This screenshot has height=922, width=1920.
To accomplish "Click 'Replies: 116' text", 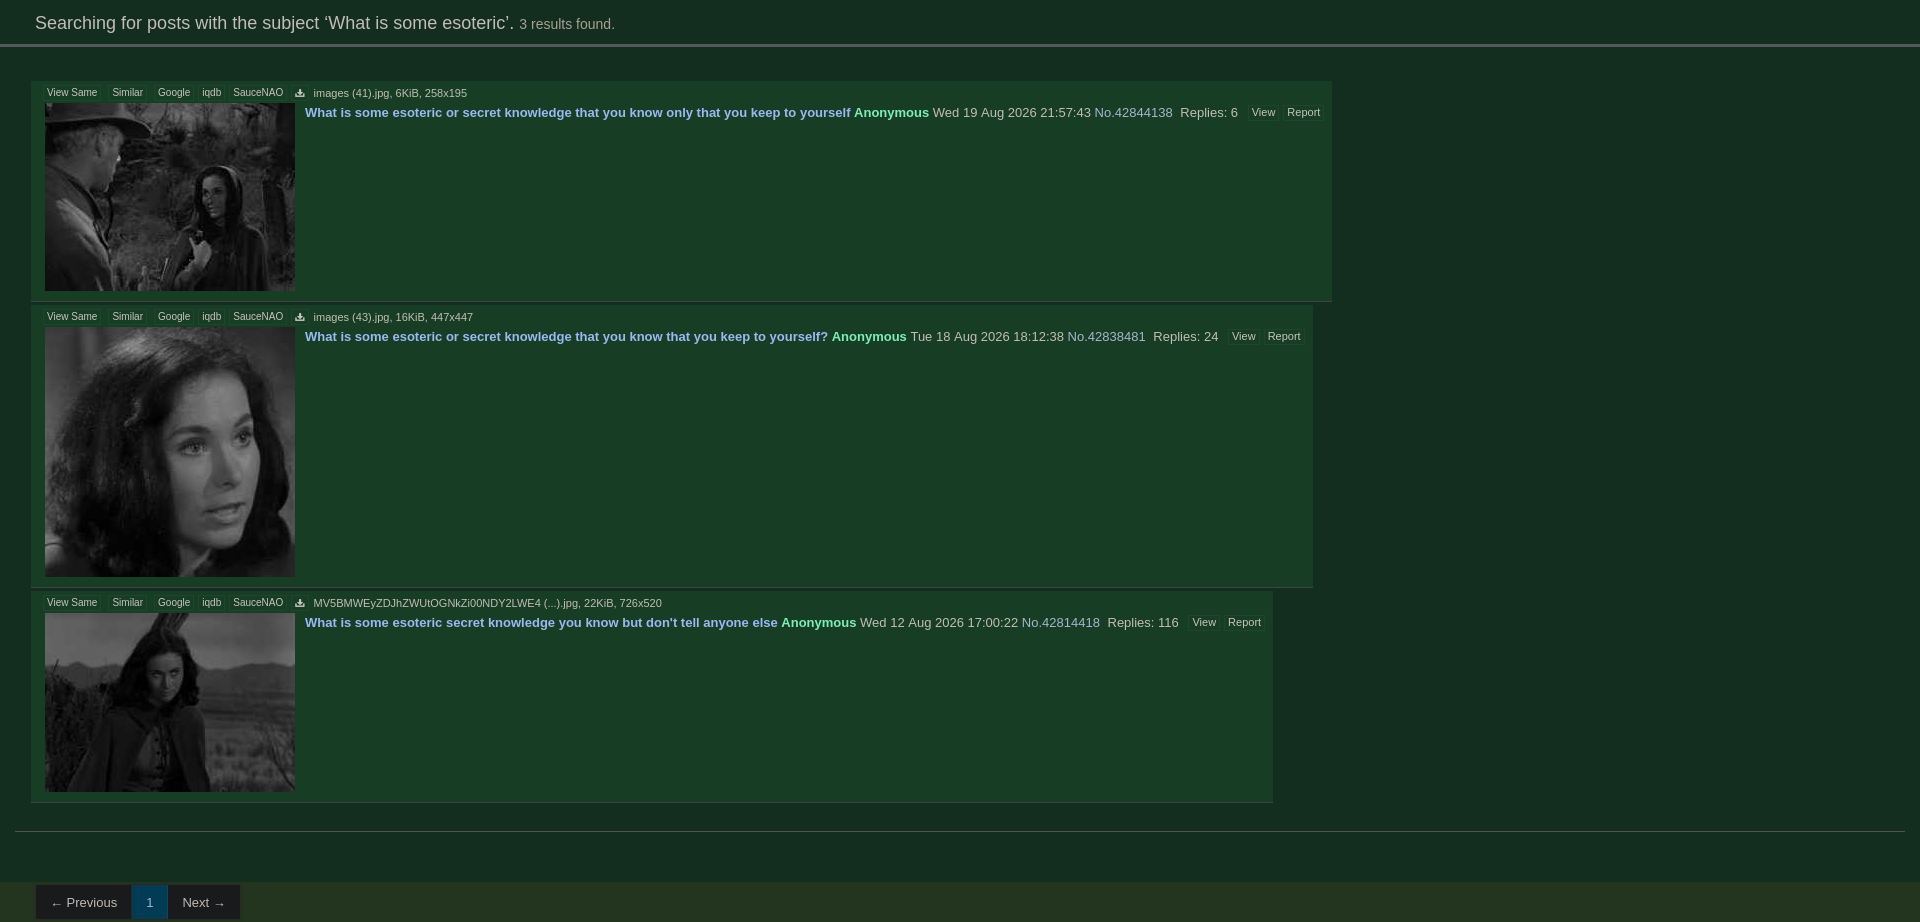I will click(x=1143, y=623).
